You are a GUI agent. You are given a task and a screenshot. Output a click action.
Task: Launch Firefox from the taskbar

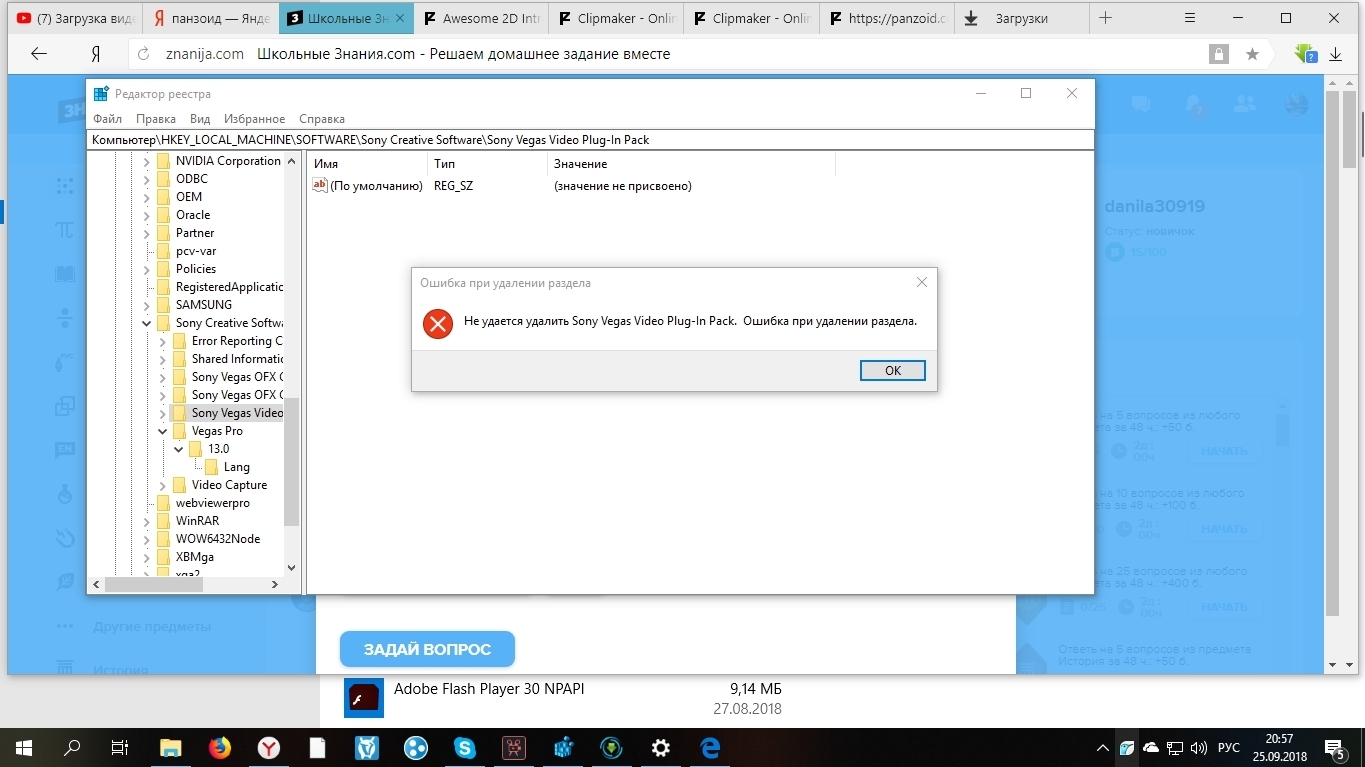219,747
